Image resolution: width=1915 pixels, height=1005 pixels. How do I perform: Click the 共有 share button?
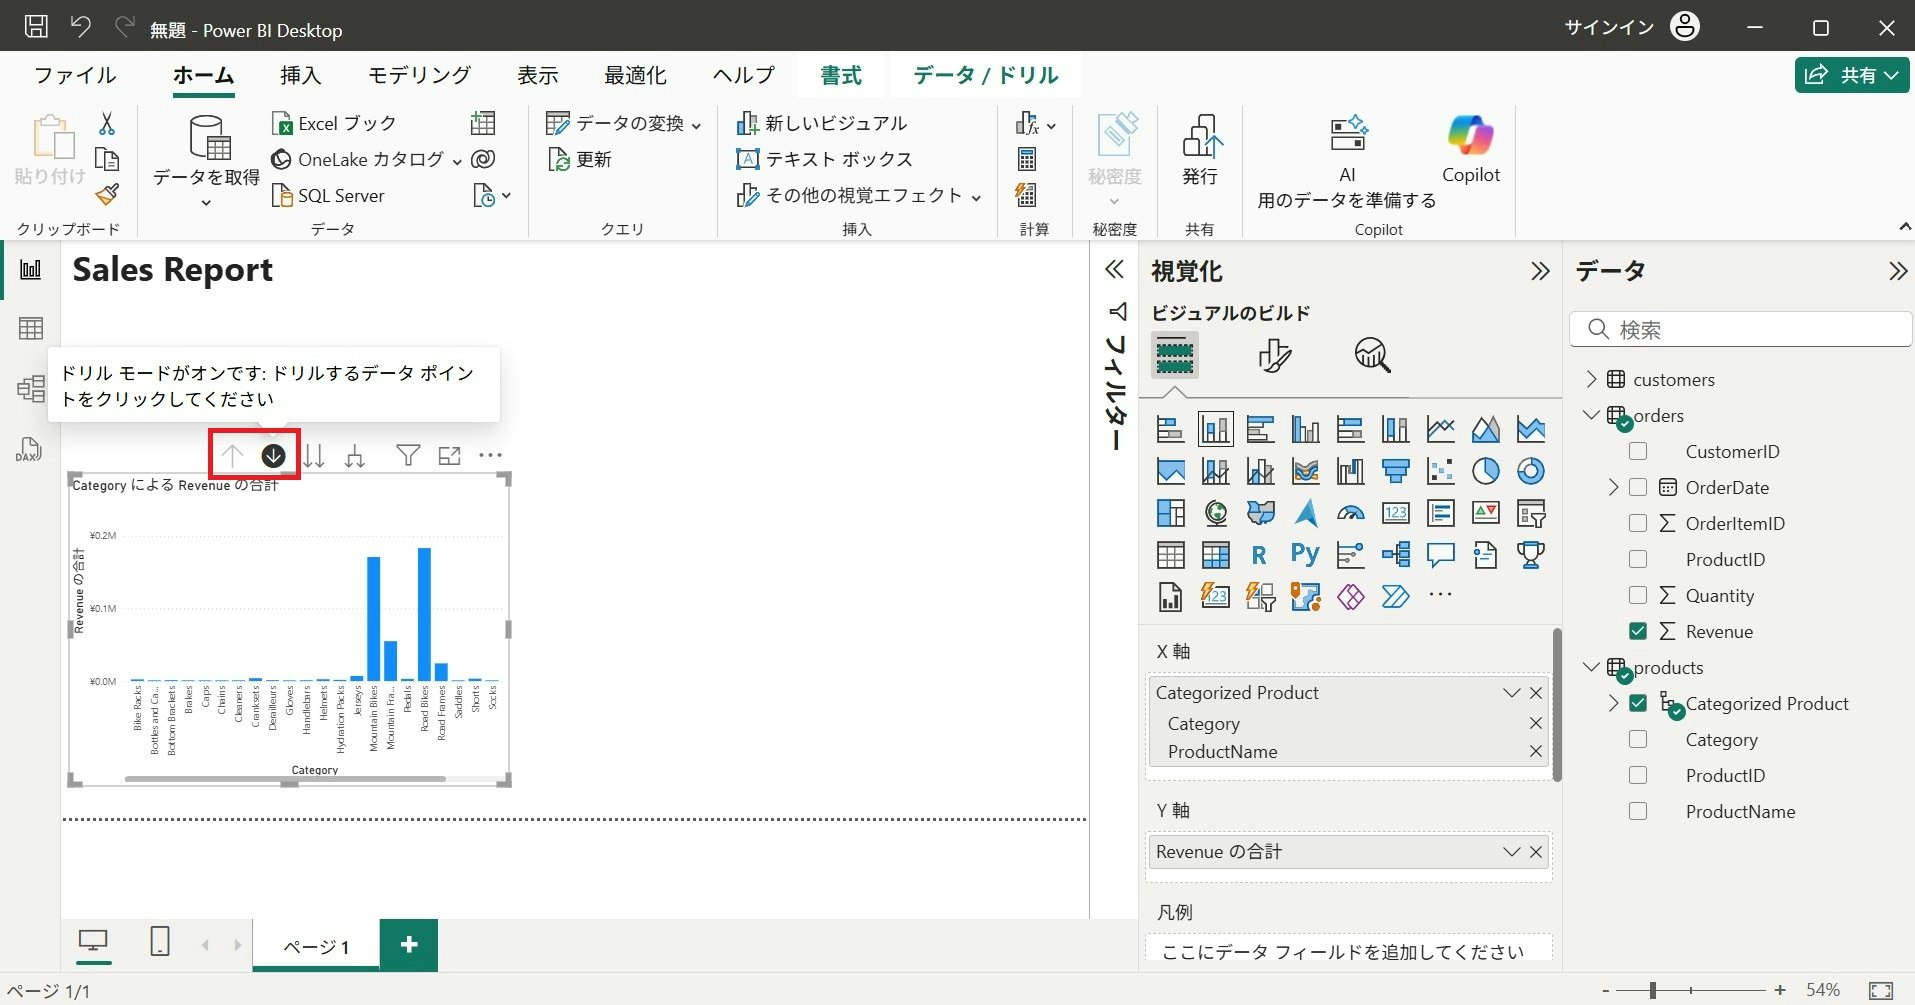(x=1852, y=75)
